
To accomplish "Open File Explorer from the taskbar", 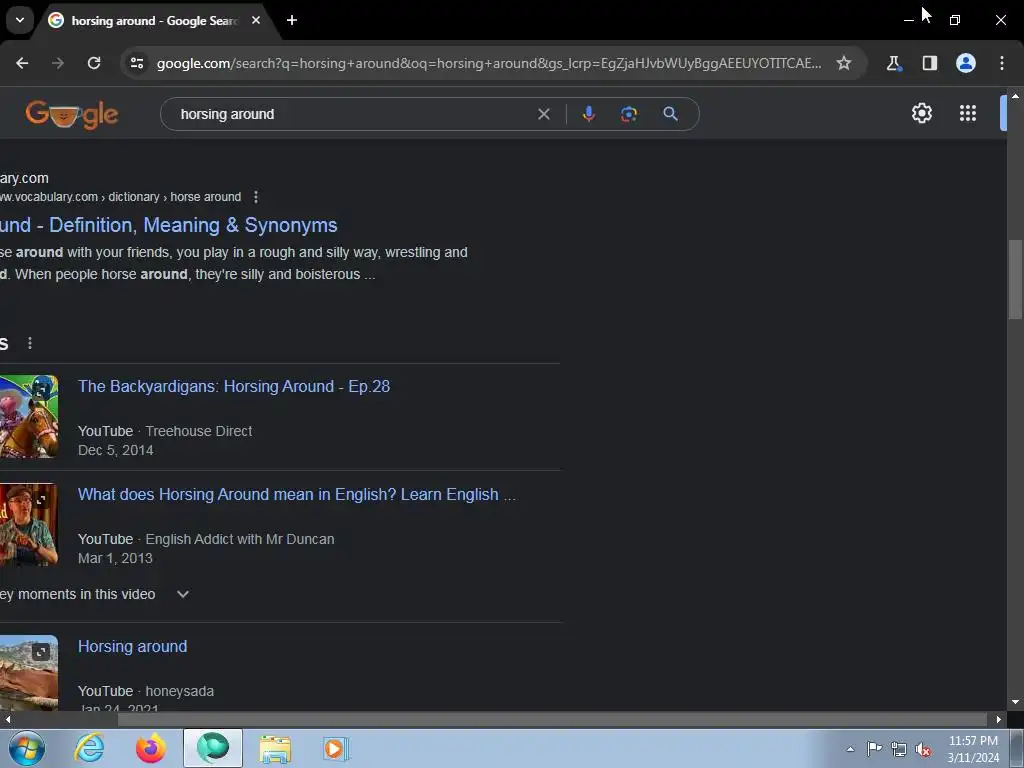I will pos(275,748).
